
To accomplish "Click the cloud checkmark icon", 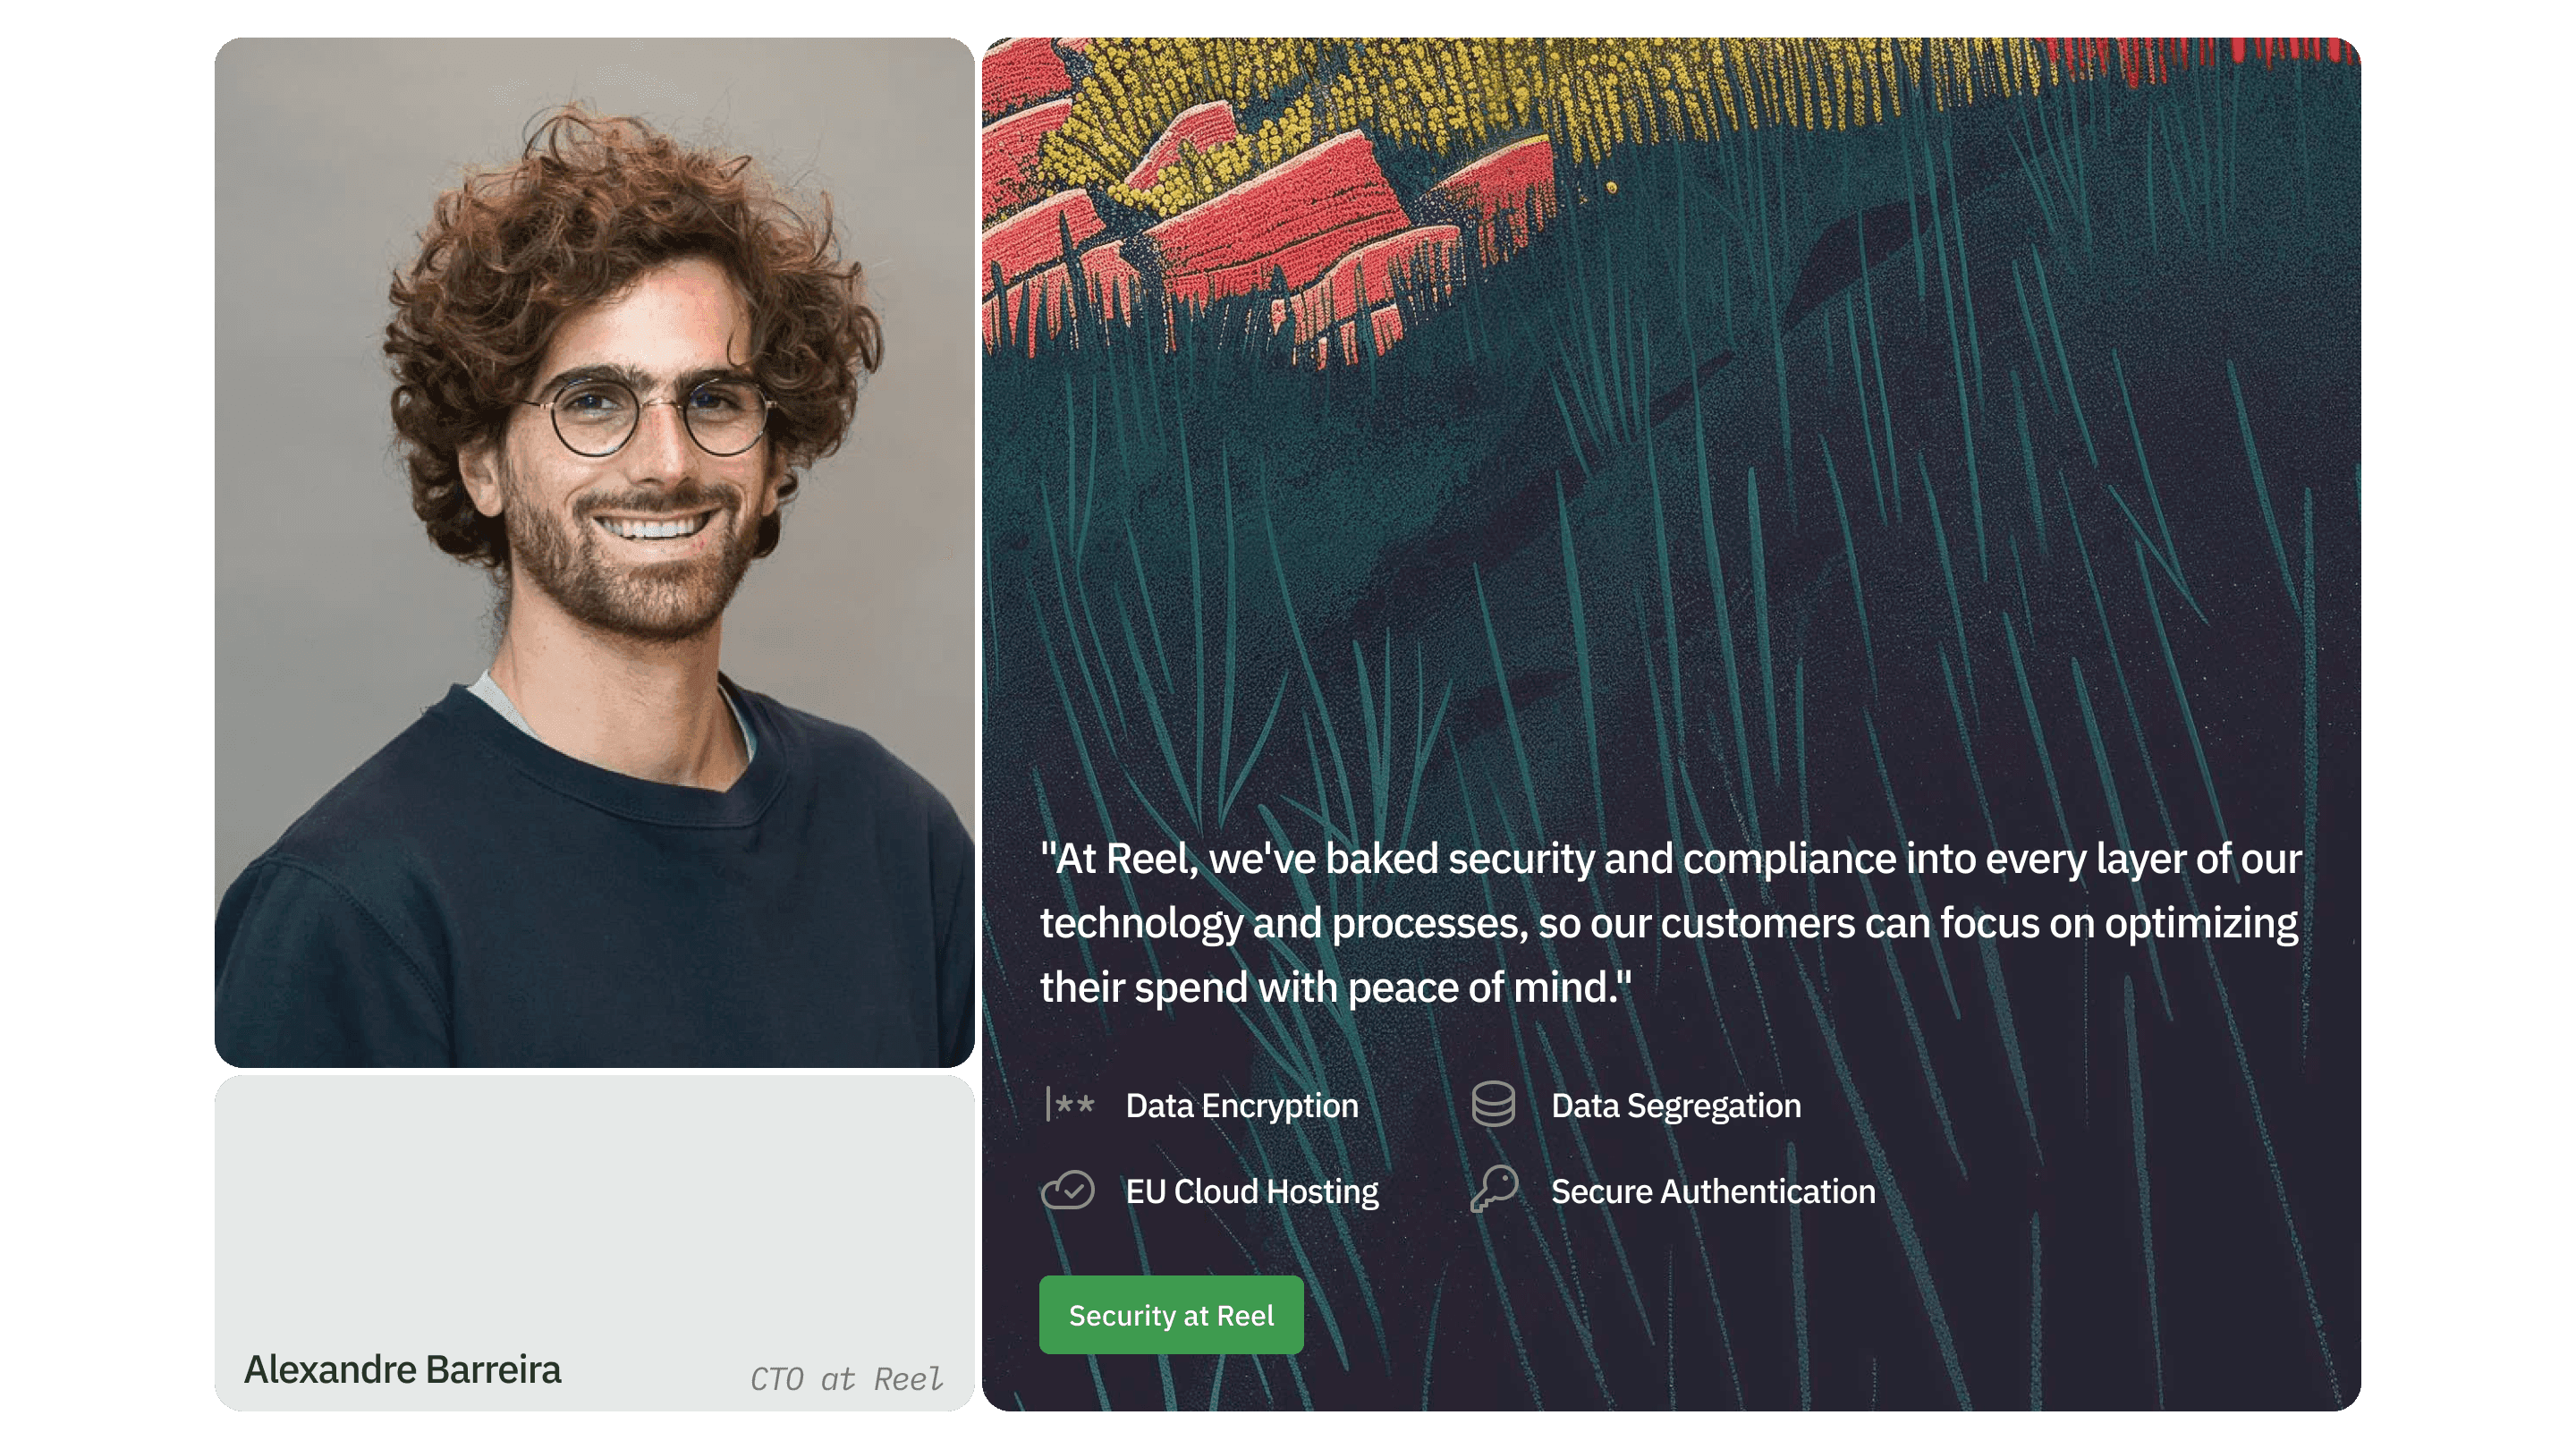I will coord(1068,1190).
